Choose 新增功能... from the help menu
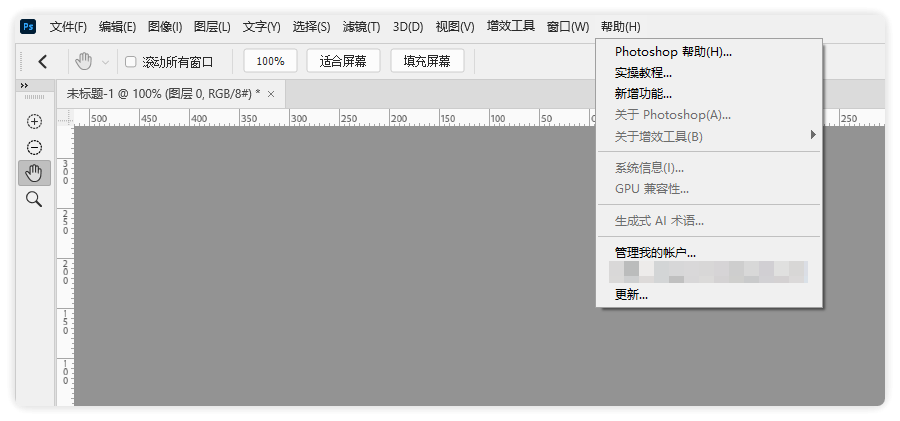The image size is (900, 421). click(x=709, y=94)
